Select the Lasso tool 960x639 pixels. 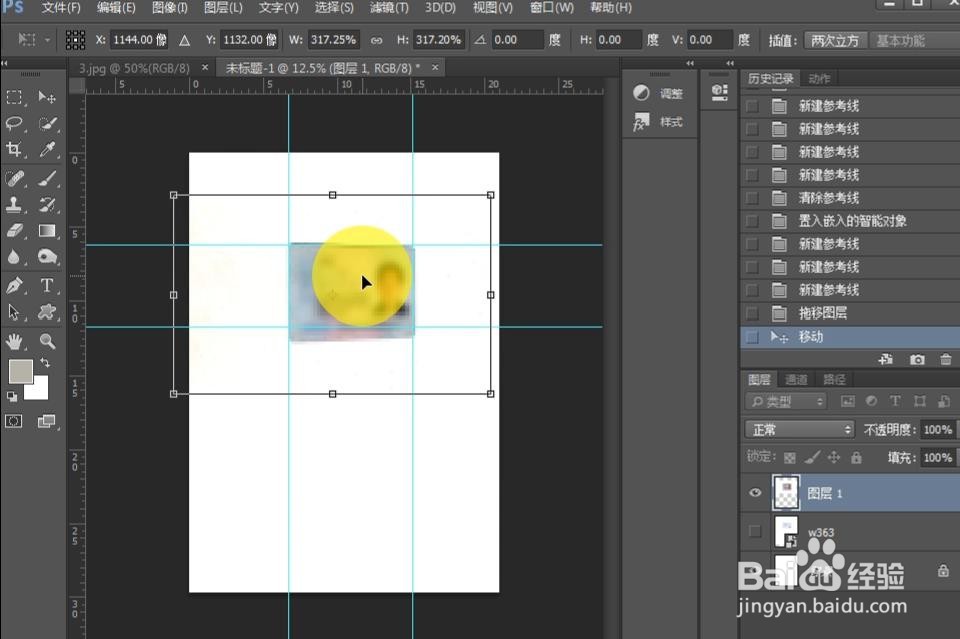pyautogui.click(x=14, y=123)
